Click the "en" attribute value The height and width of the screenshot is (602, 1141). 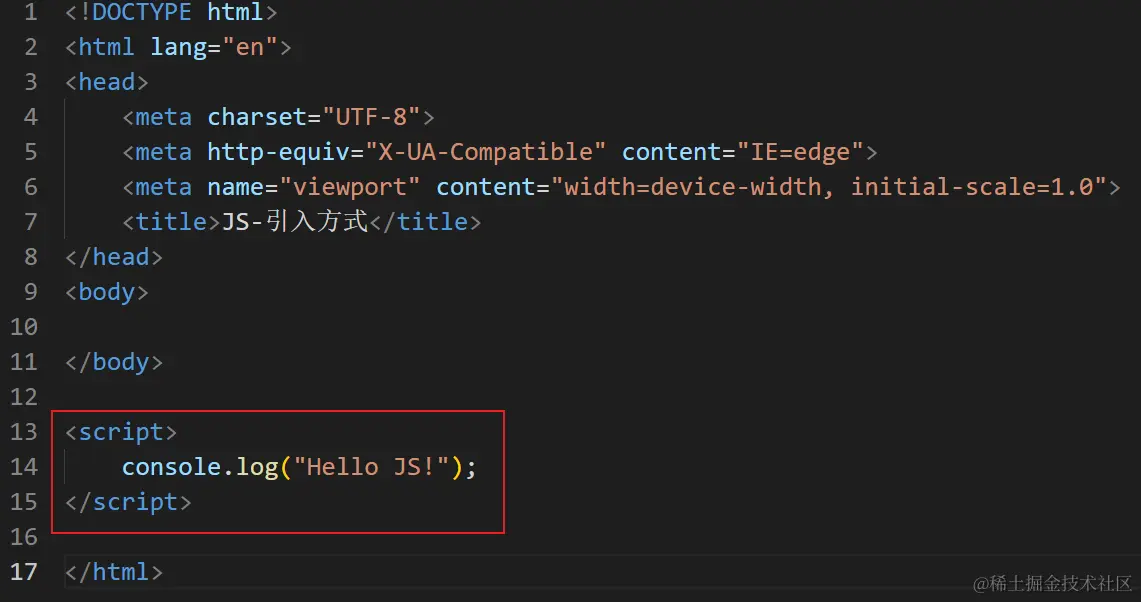click(x=250, y=47)
